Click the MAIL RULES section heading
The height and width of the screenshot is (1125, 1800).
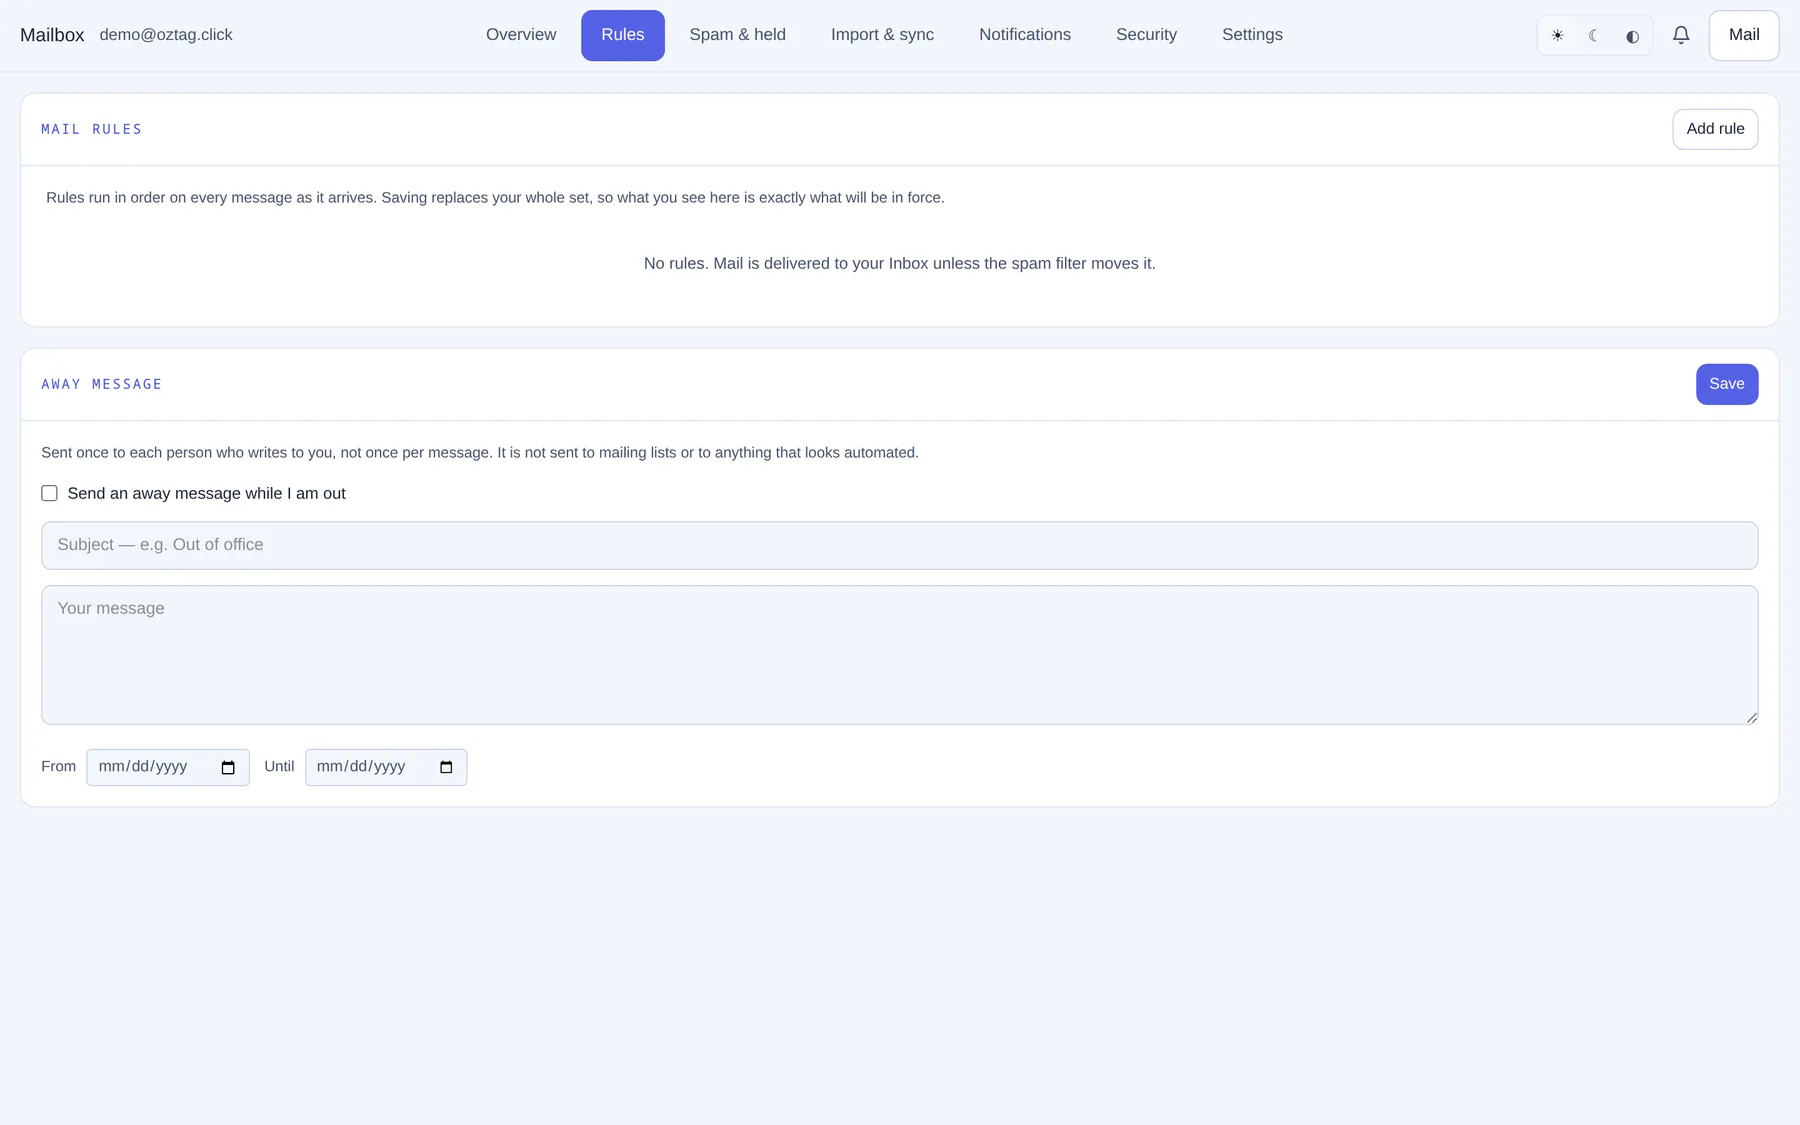pos(92,129)
